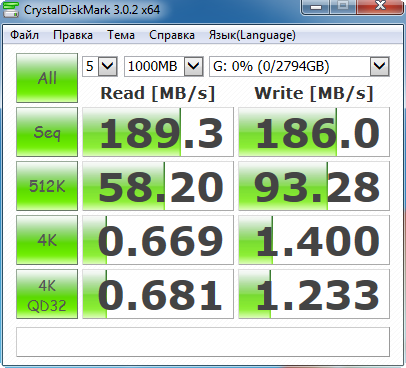Expand the 1000MB test size dropdown

(x=194, y=66)
